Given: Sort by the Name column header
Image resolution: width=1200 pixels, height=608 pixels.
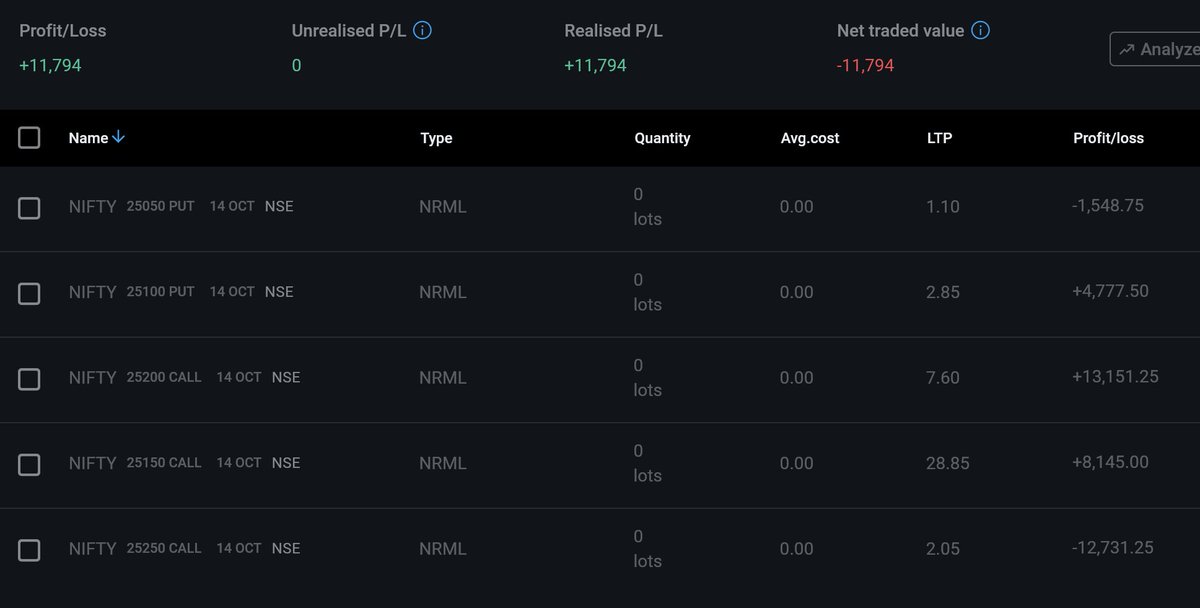Looking at the screenshot, I should tap(88, 138).
